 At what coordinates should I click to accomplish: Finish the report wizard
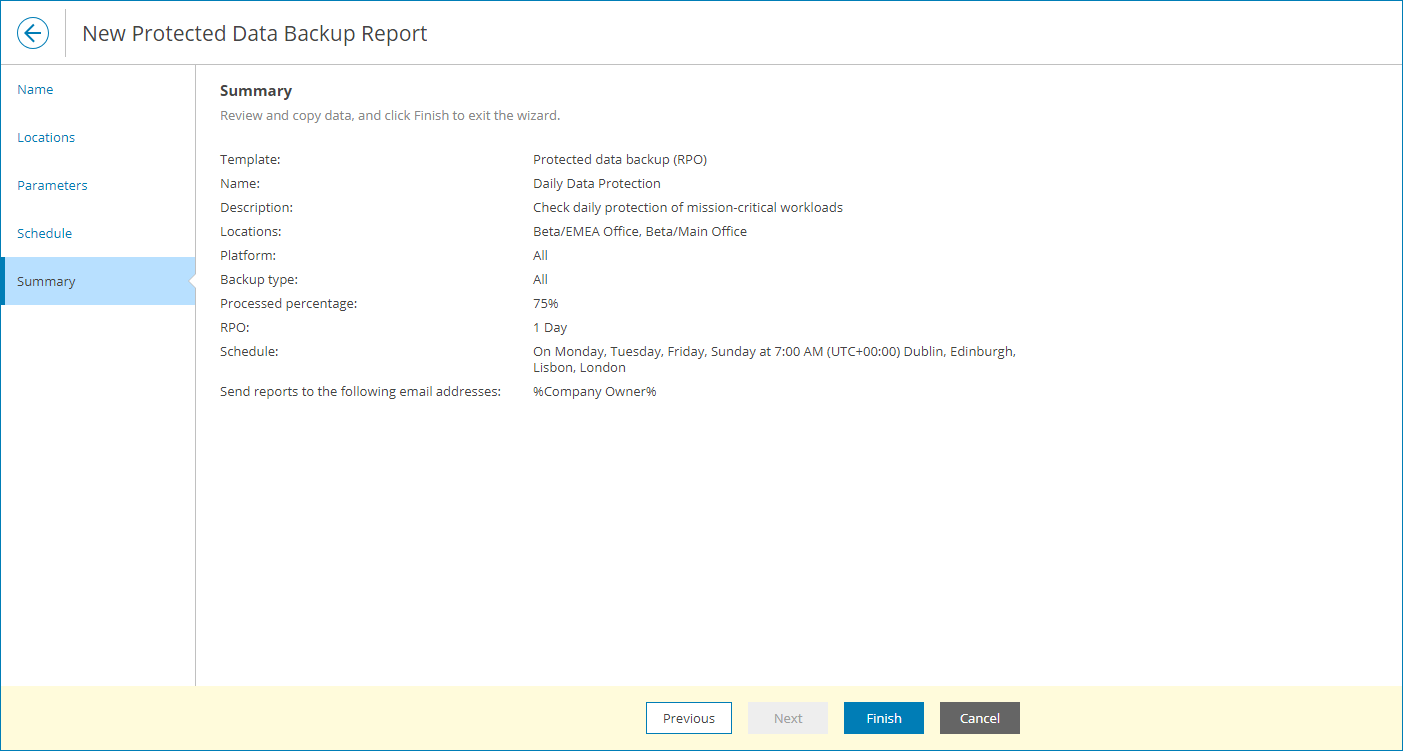pos(884,718)
